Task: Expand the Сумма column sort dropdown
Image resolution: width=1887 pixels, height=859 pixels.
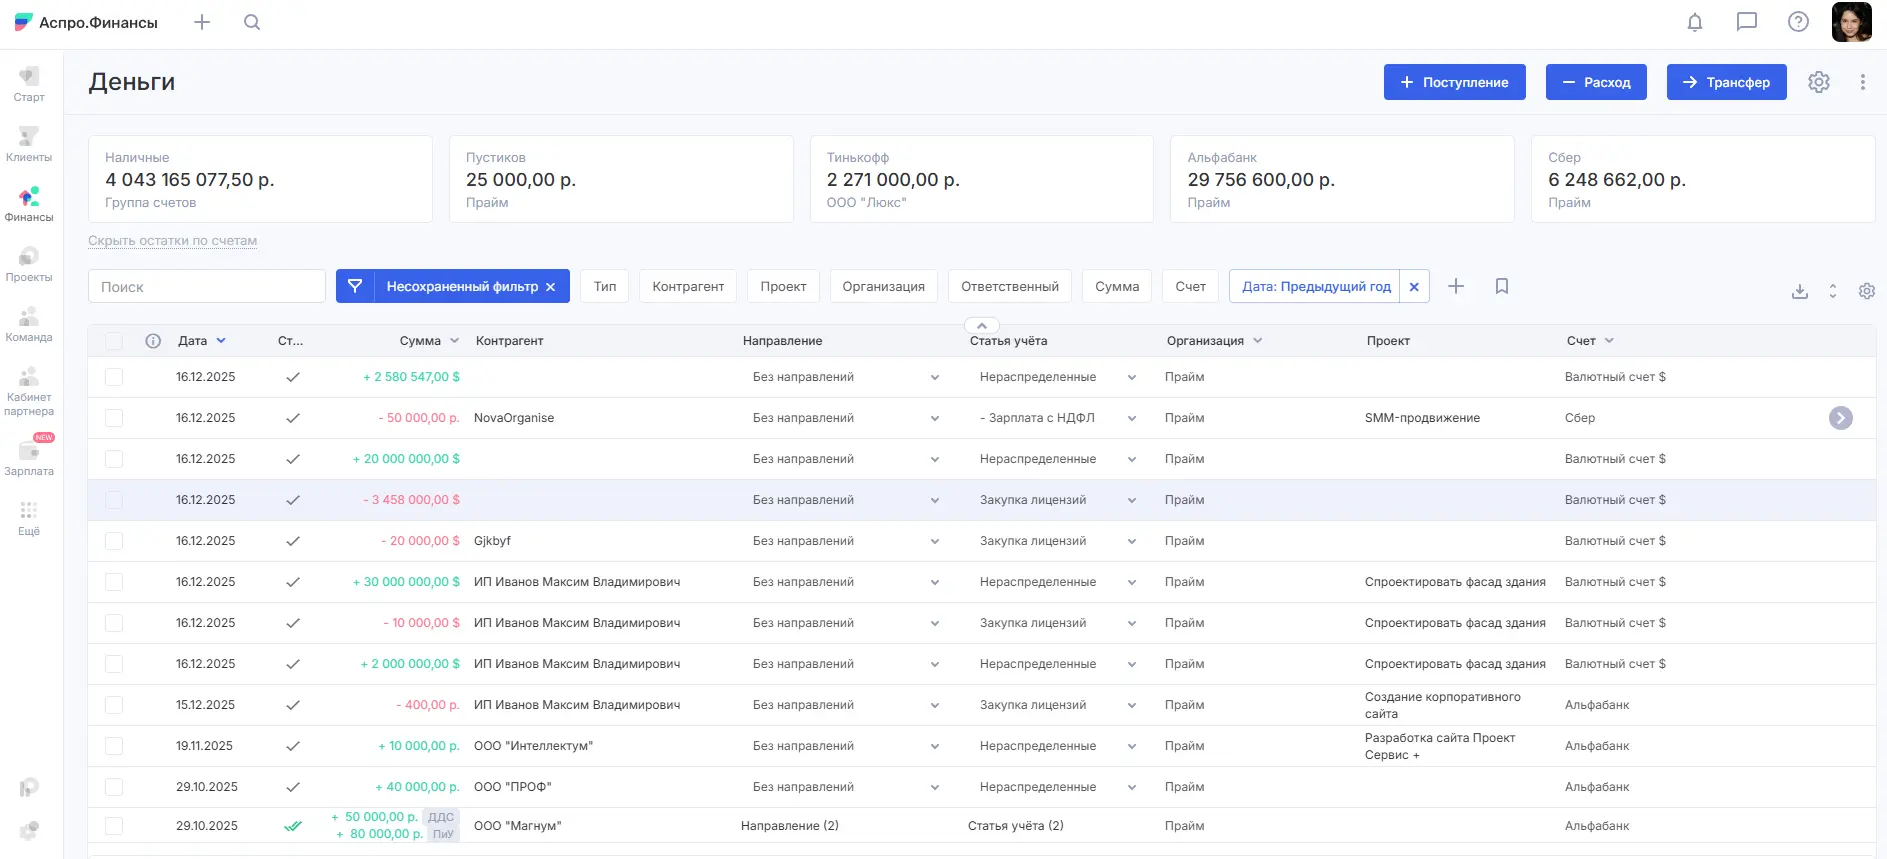Action: click(x=454, y=341)
